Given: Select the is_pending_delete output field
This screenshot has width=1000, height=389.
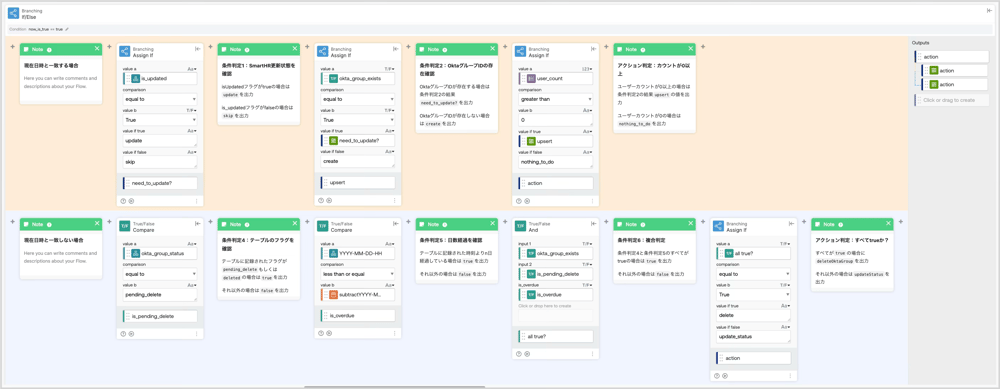Looking at the screenshot, I should [x=159, y=316].
